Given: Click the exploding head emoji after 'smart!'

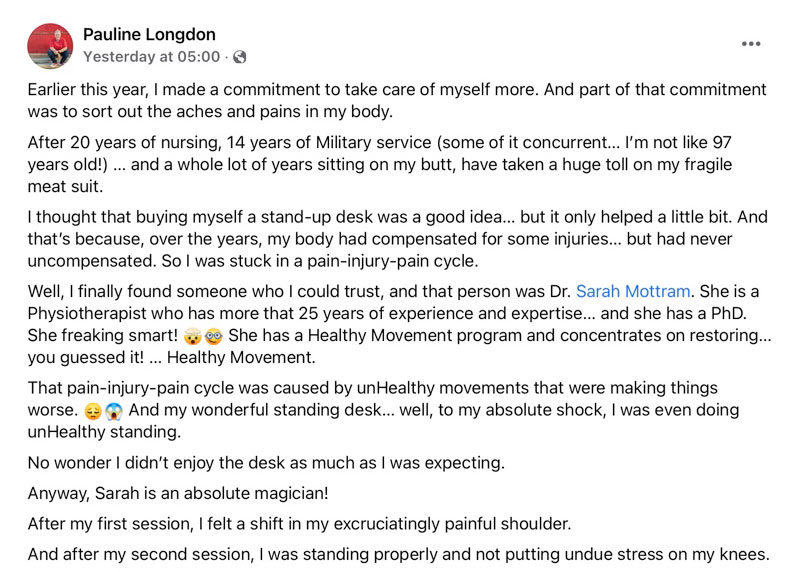Looking at the screenshot, I should (x=192, y=336).
